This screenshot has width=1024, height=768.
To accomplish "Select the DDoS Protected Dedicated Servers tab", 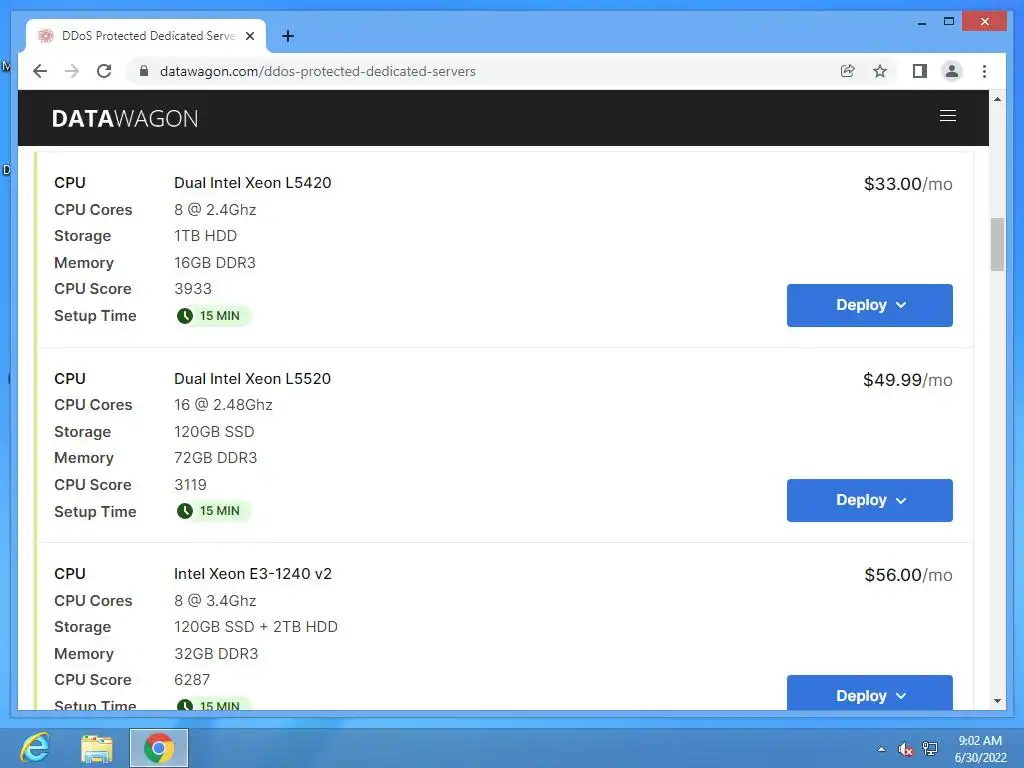I will (146, 36).
